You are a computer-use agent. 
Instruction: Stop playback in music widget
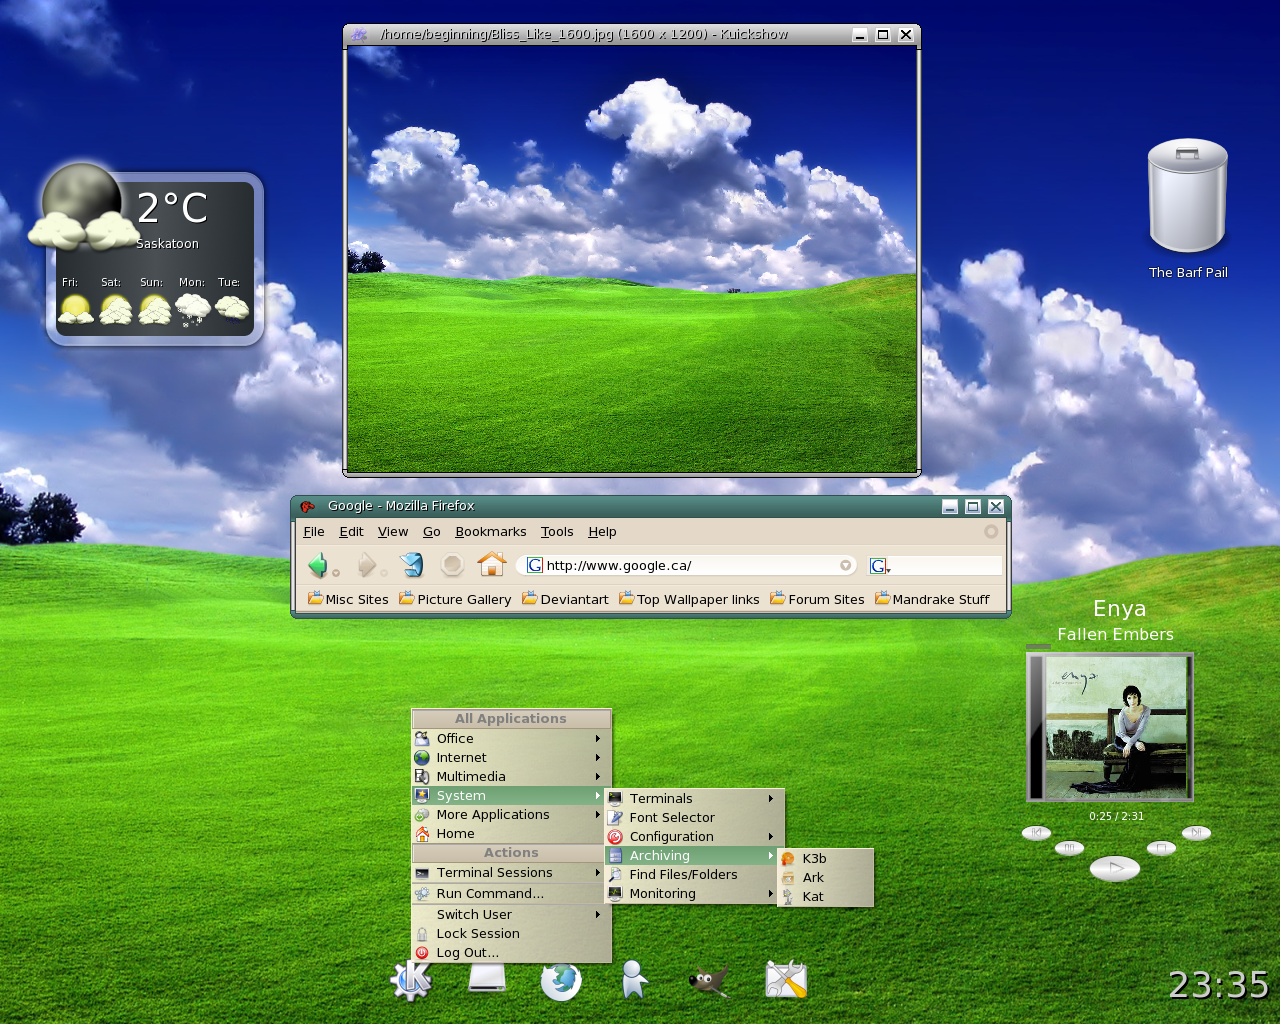click(x=1161, y=848)
